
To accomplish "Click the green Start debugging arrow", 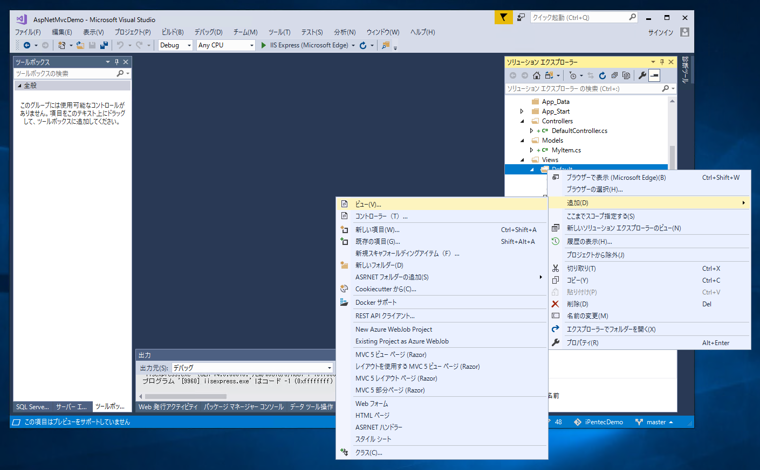I will pos(263,45).
